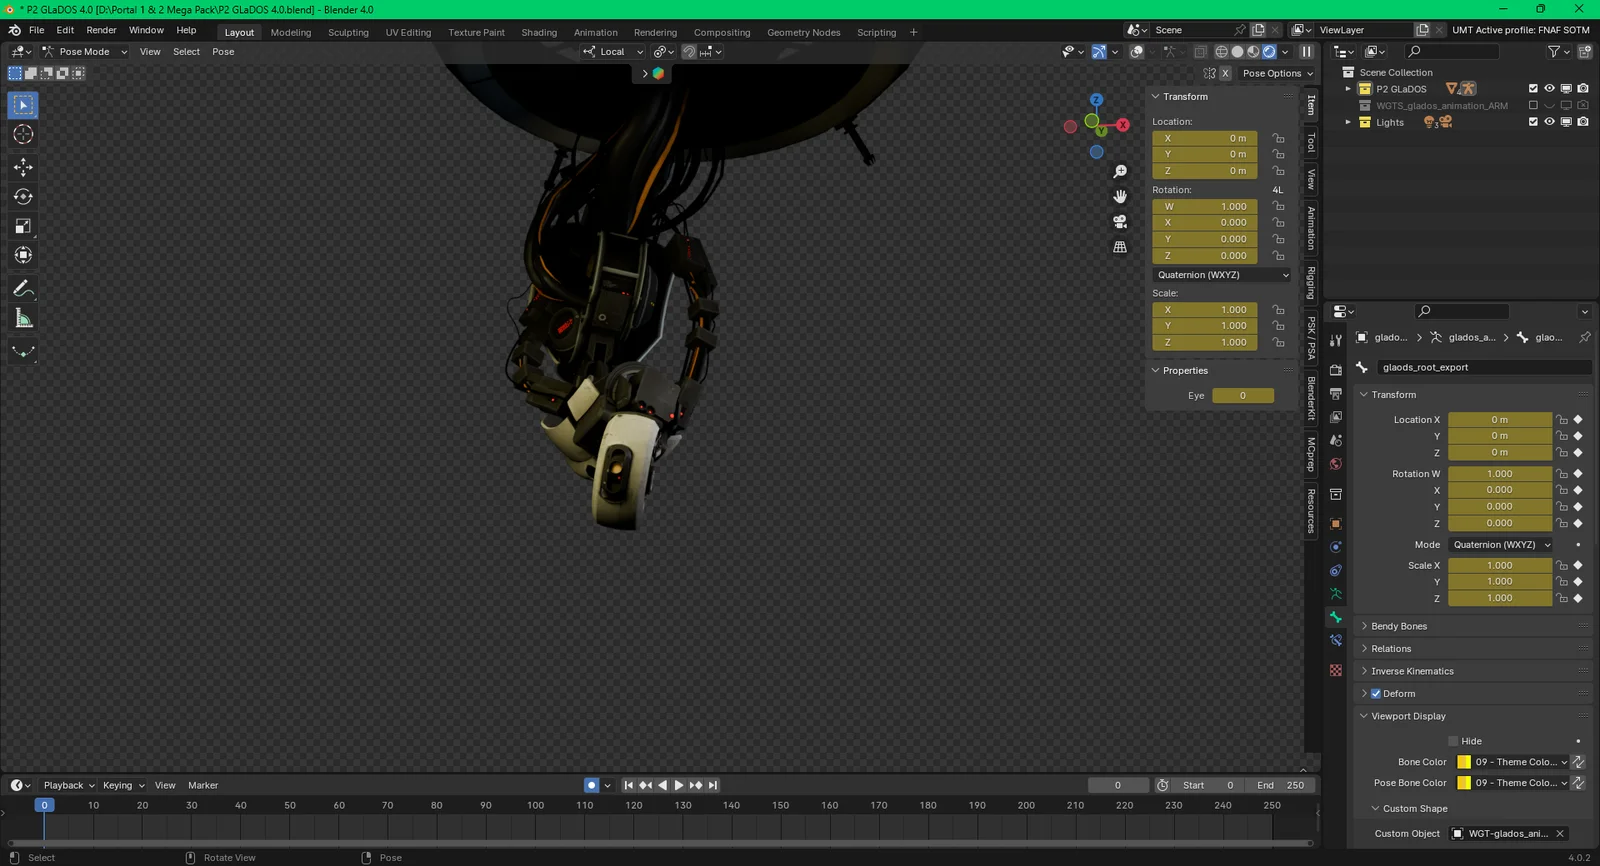Click the viewport zoom magnifier icon

[x=1120, y=172]
